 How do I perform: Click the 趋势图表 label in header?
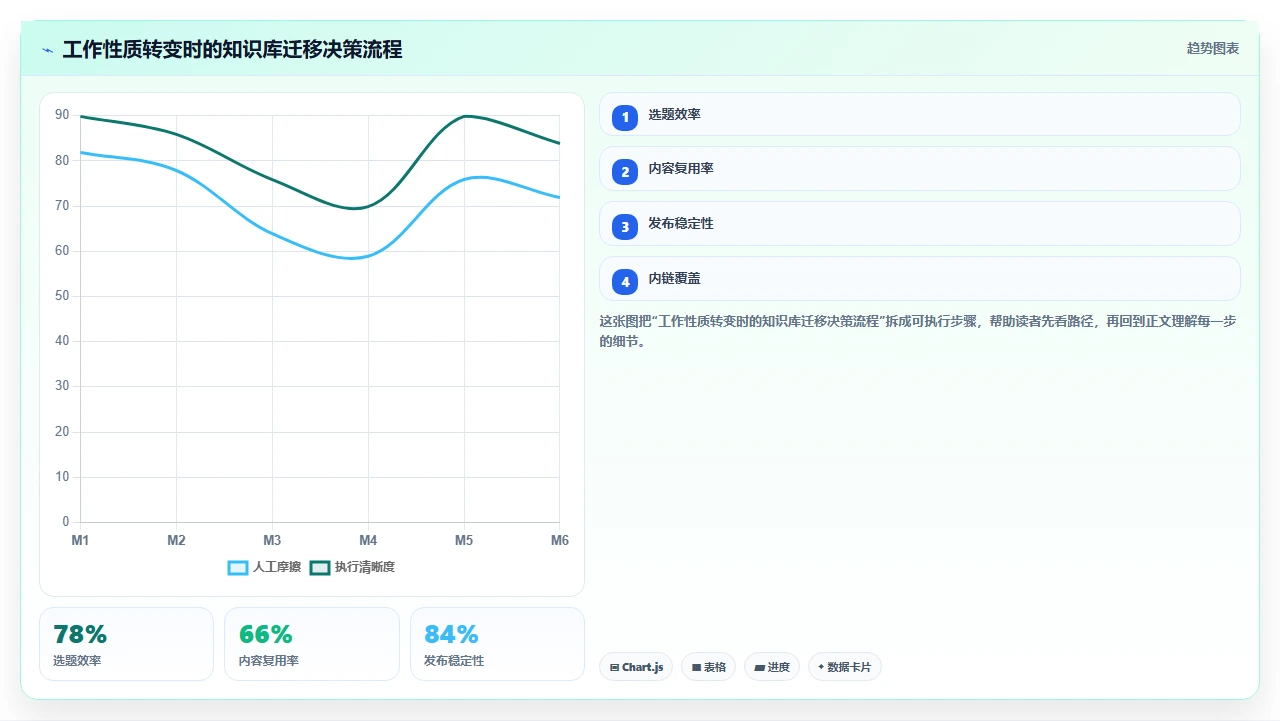click(1213, 48)
